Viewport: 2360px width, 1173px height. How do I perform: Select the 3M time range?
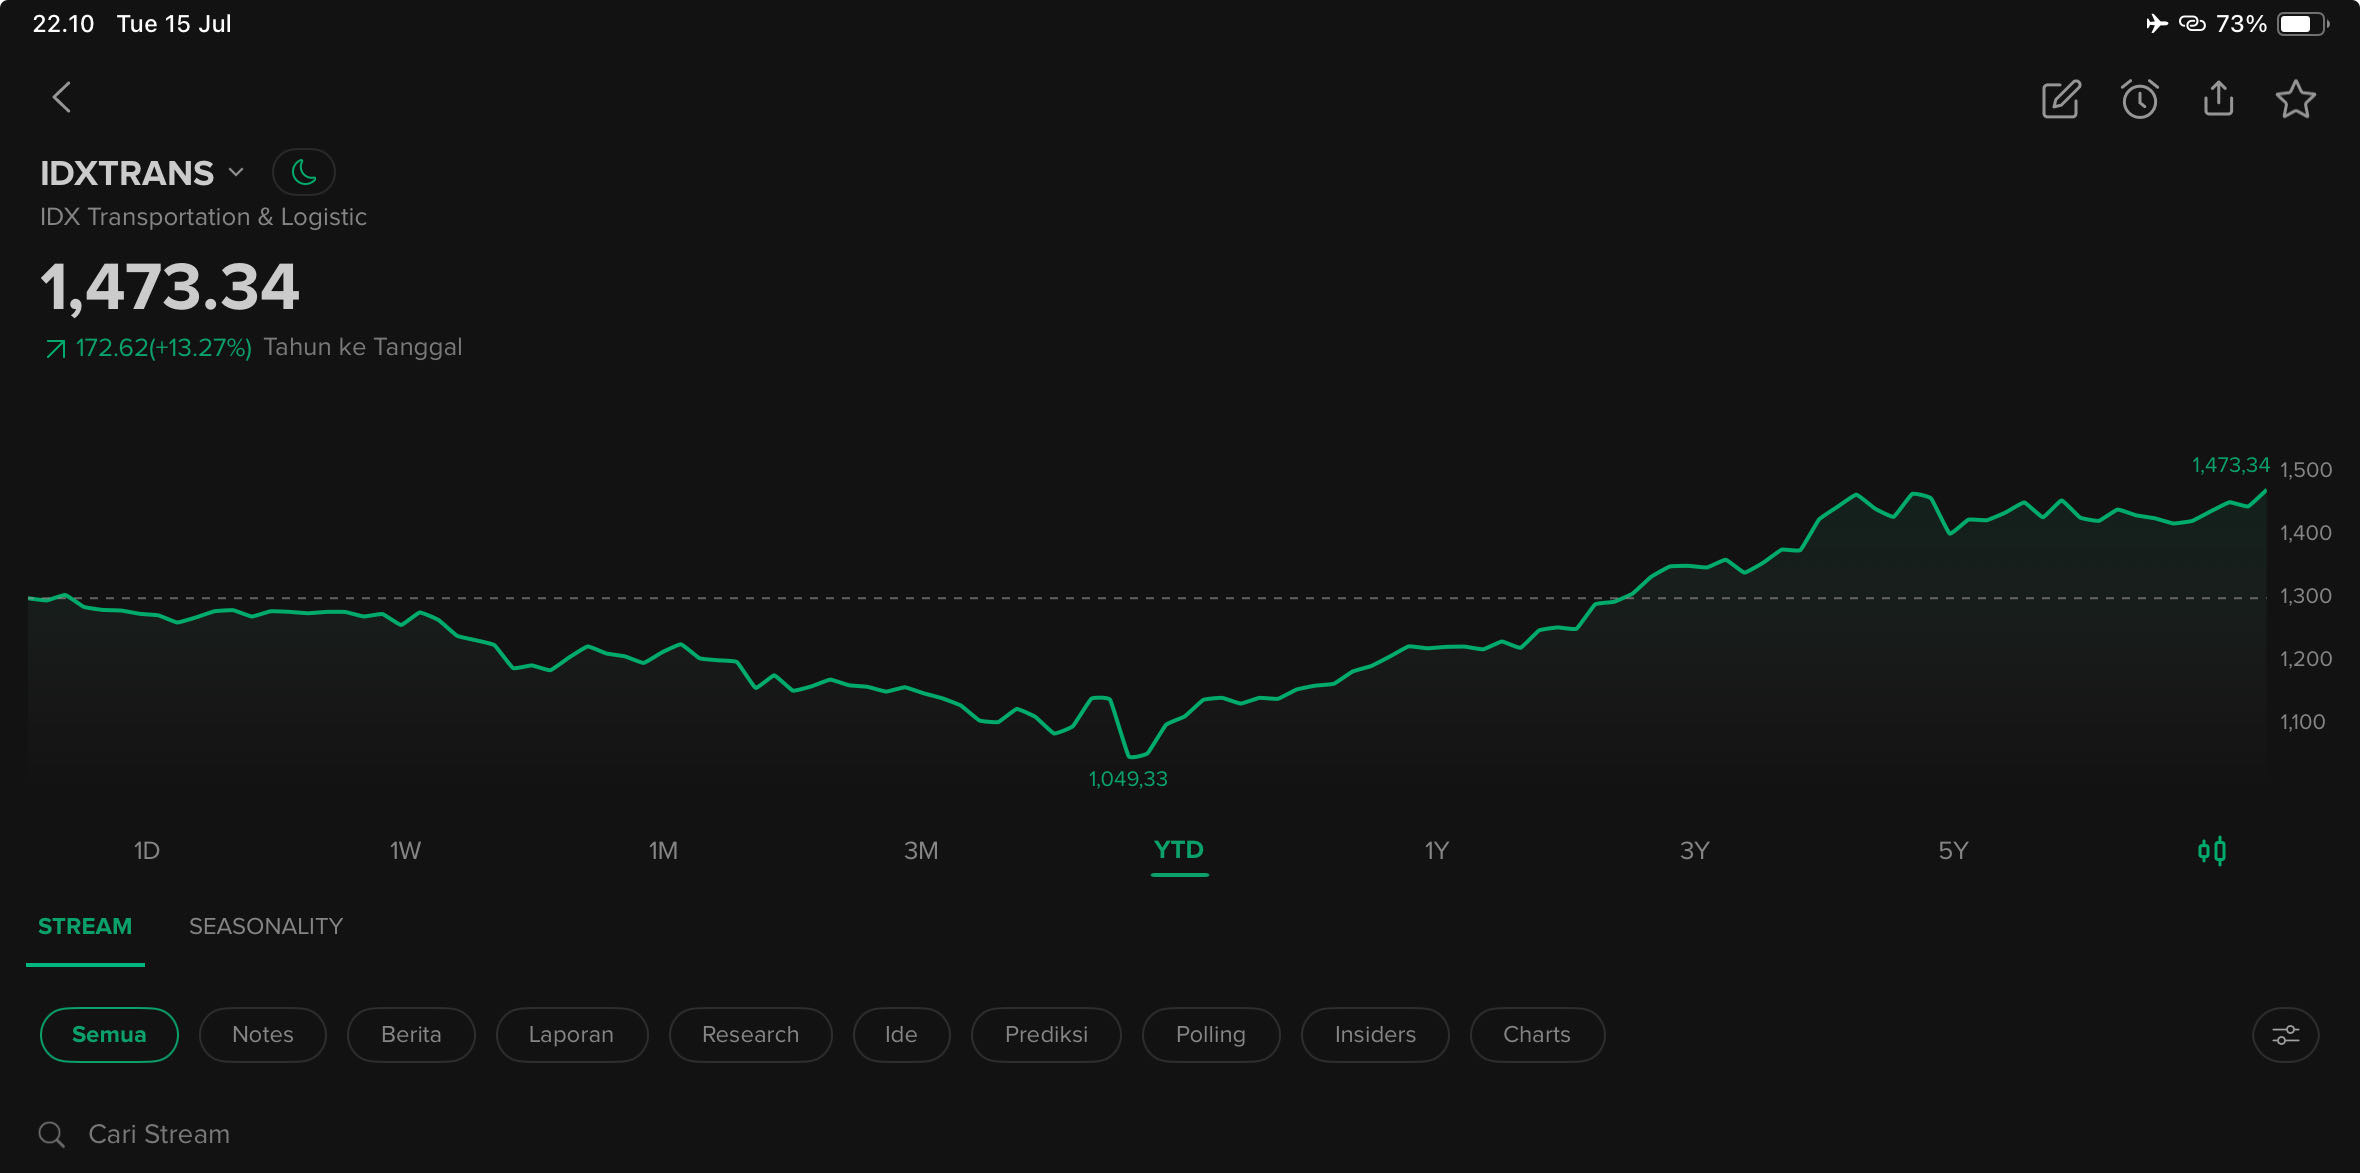pyautogui.click(x=921, y=851)
